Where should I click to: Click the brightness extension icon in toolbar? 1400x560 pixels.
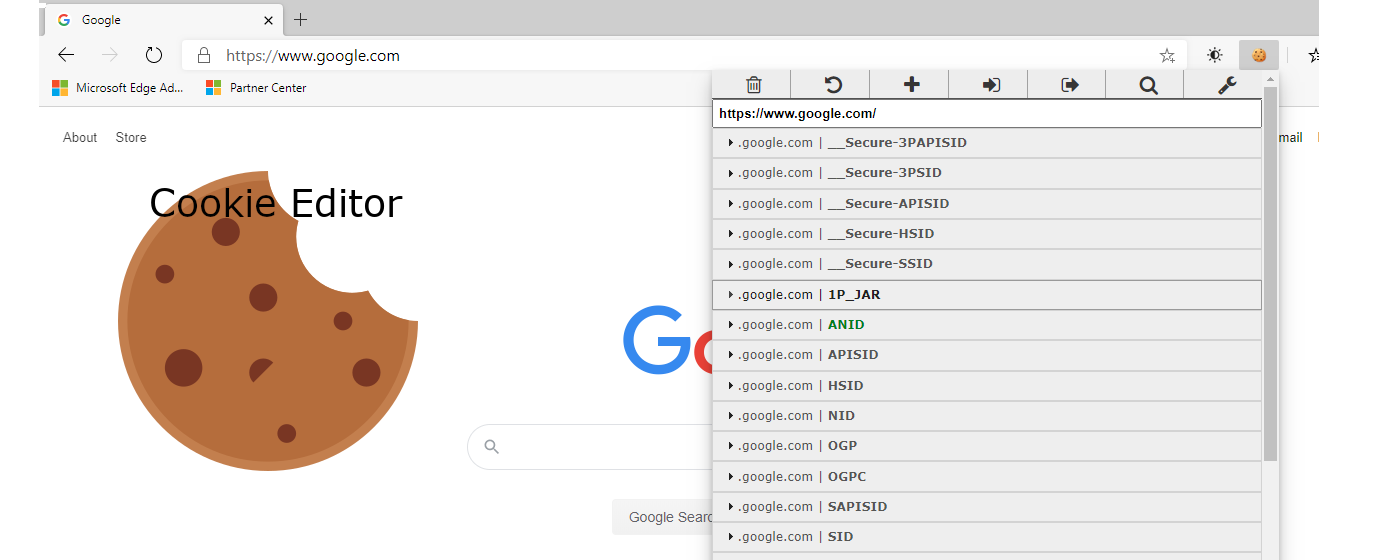coord(1214,55)
